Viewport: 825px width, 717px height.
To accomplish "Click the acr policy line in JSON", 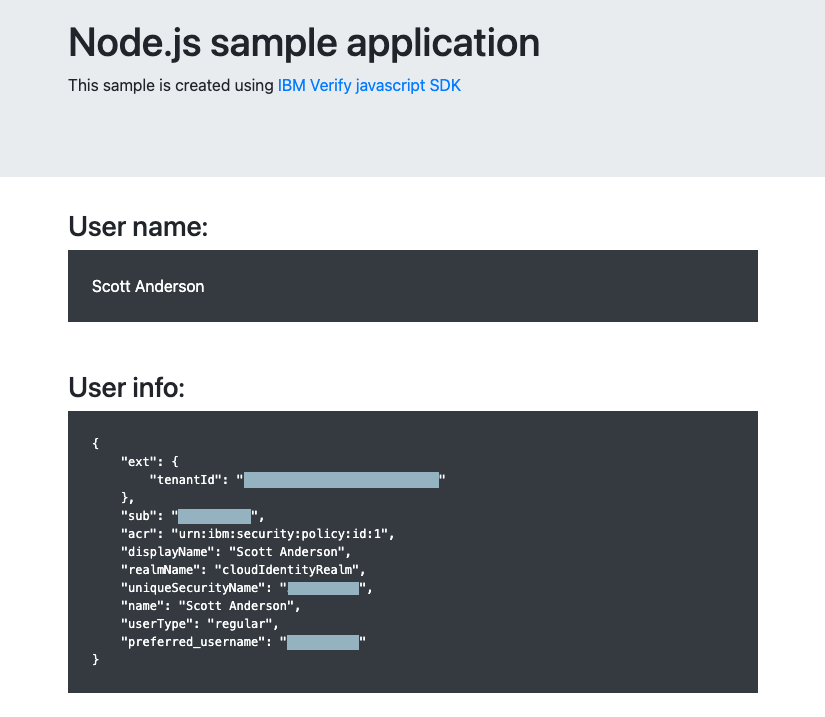I will click(257, 534).
